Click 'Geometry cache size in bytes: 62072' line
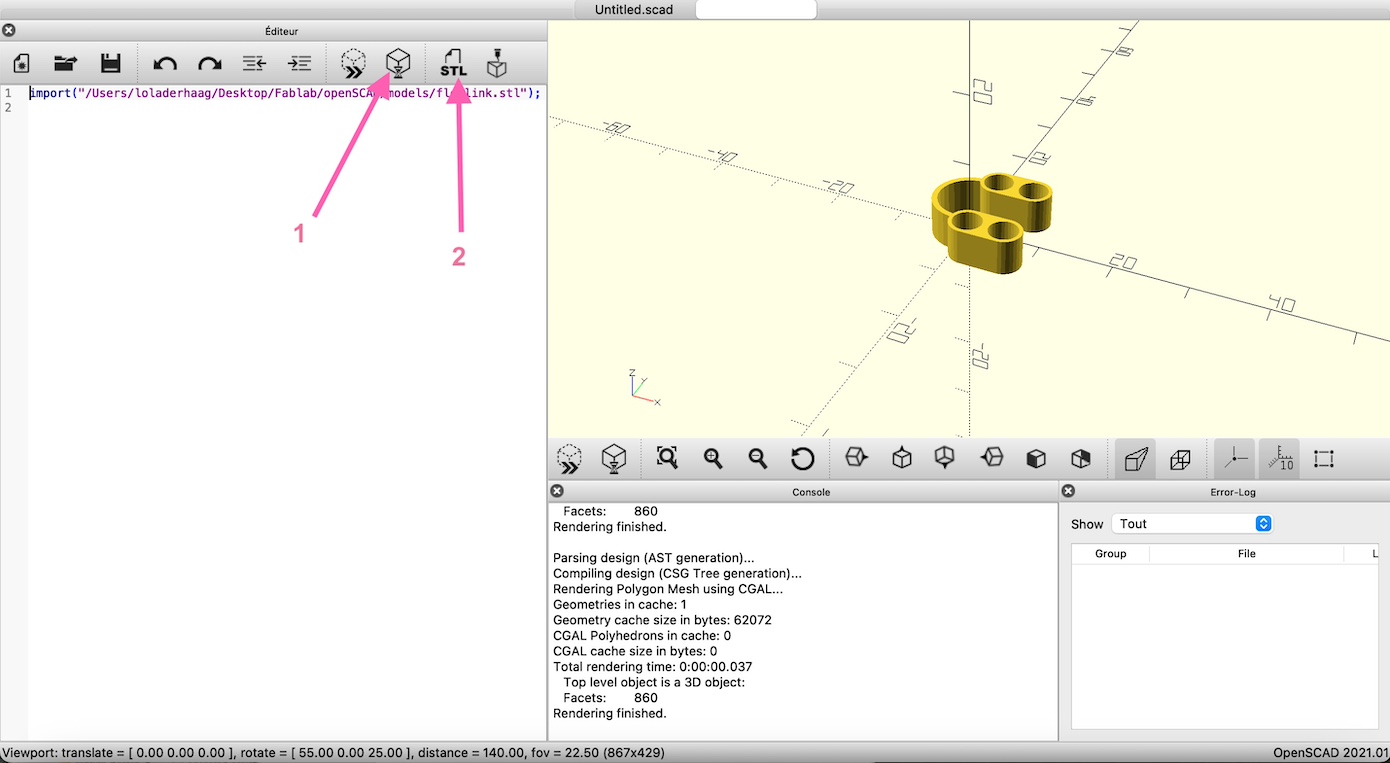The width and height of the screenshot is (1390, 763). 662,620
